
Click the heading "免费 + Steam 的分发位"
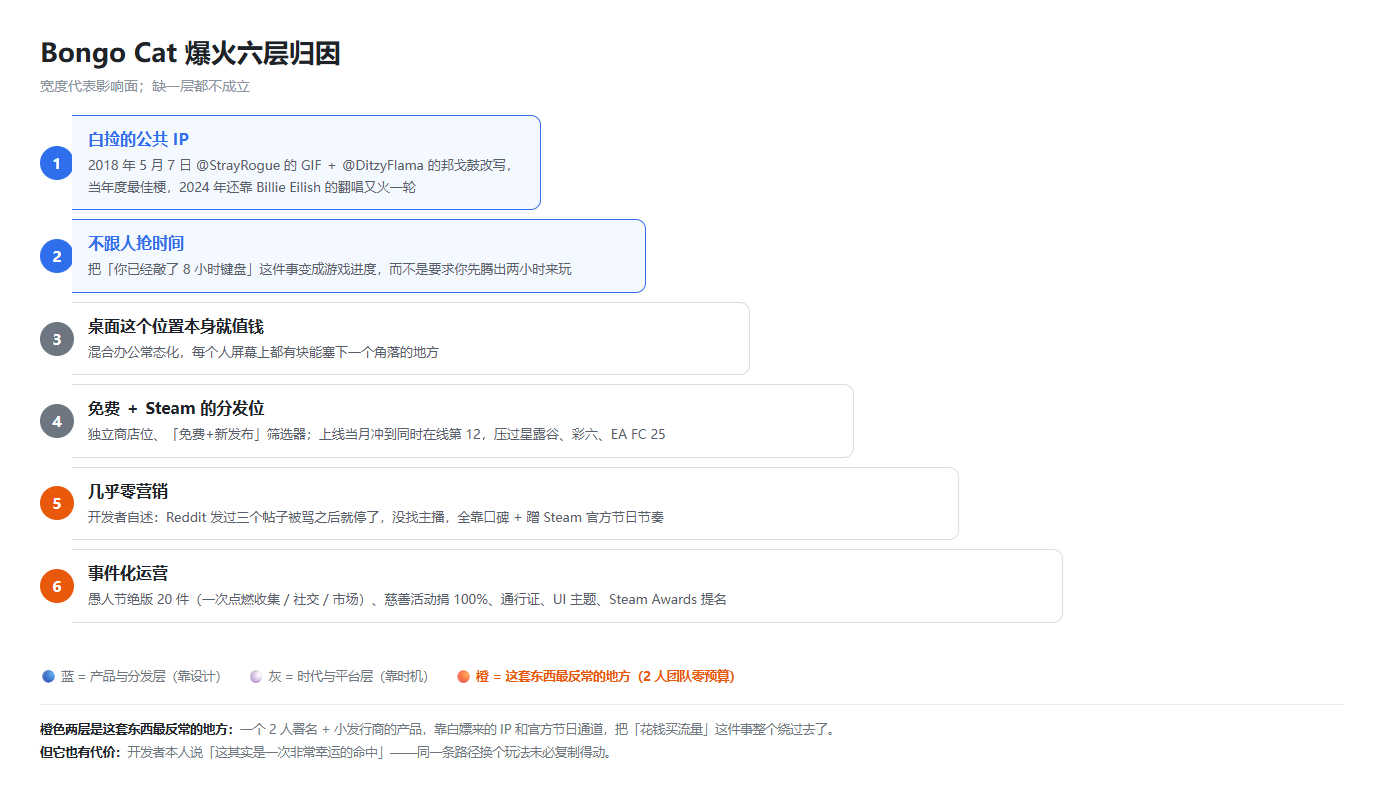(176, 408)
